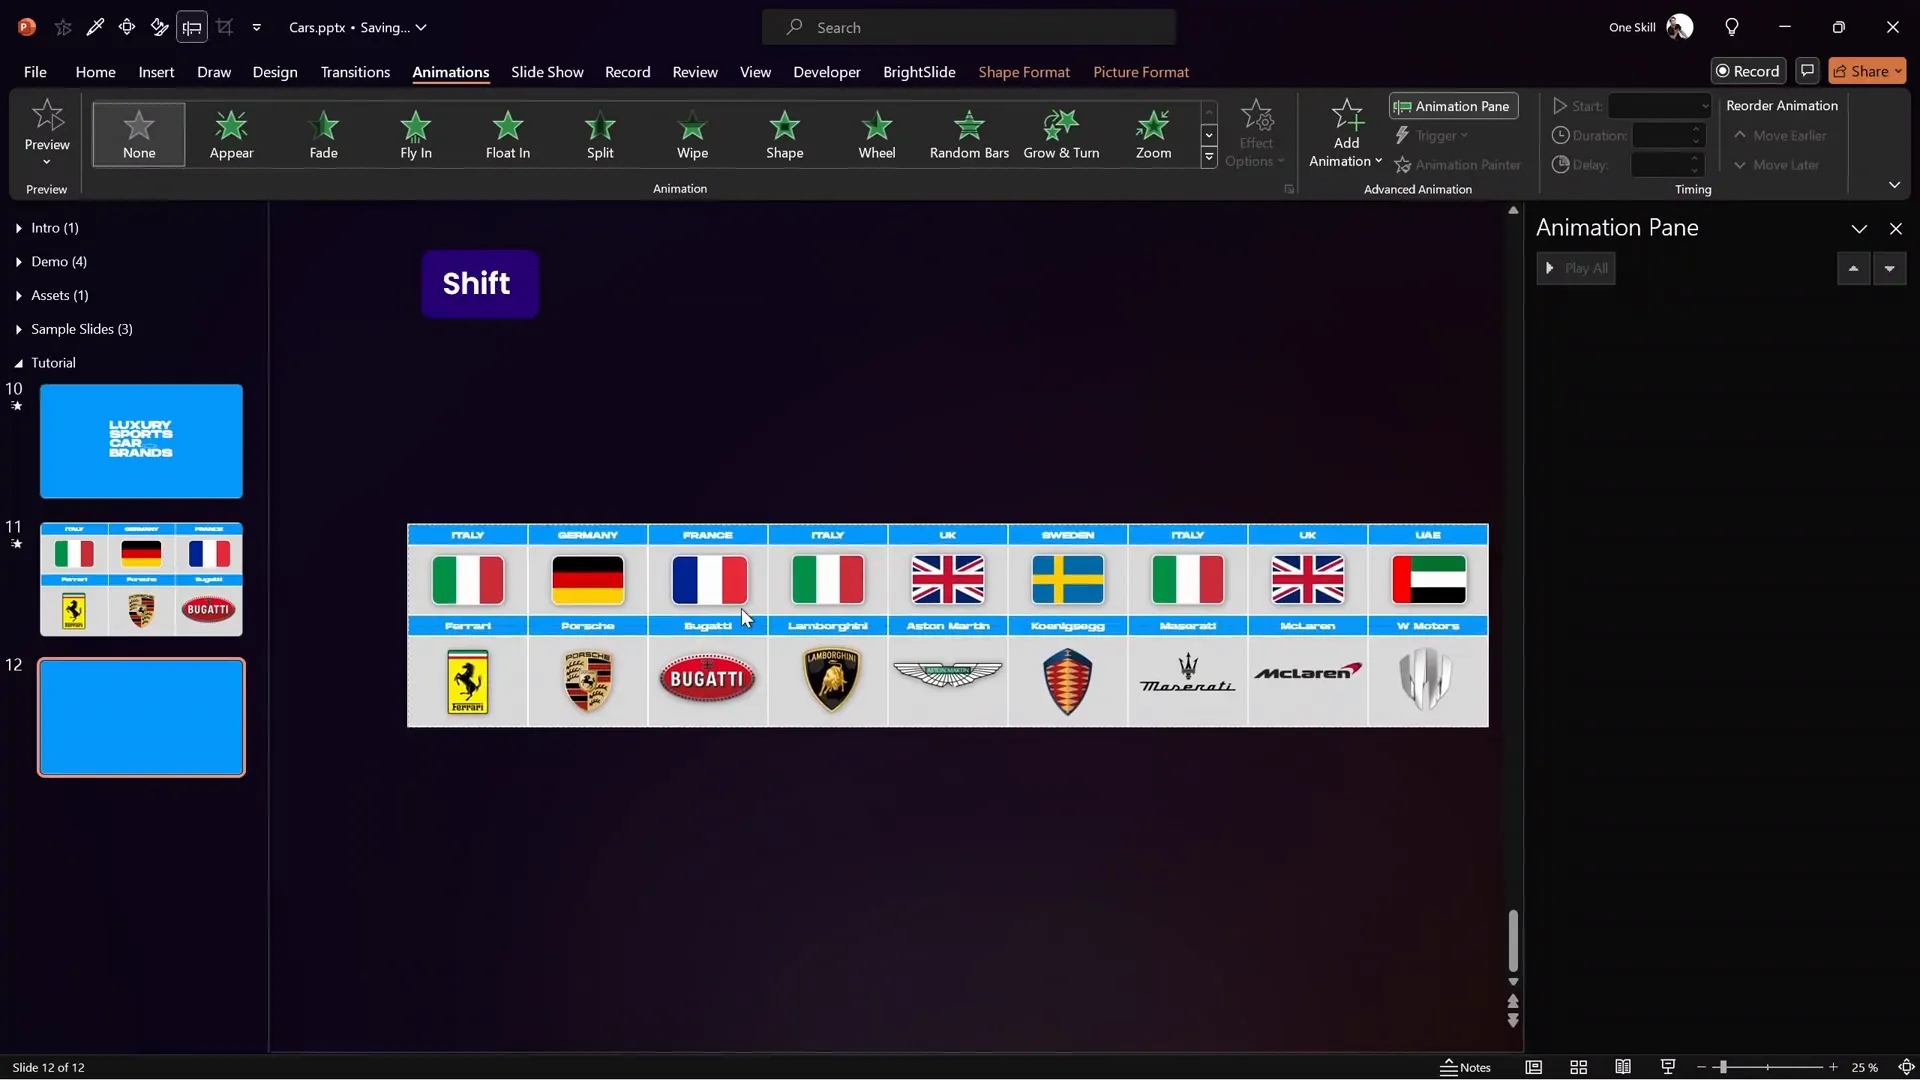Screen dimensions: 1920x1080
Task: Select the Sweden flag image
Action: 1068,580
